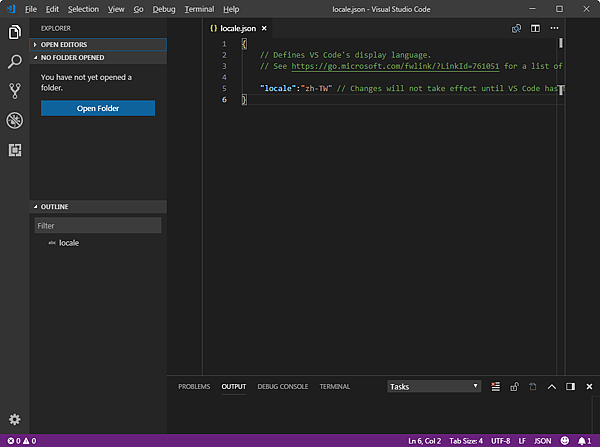Open notifications bell in status bar

pyautogui.click(x=583, y=440)
